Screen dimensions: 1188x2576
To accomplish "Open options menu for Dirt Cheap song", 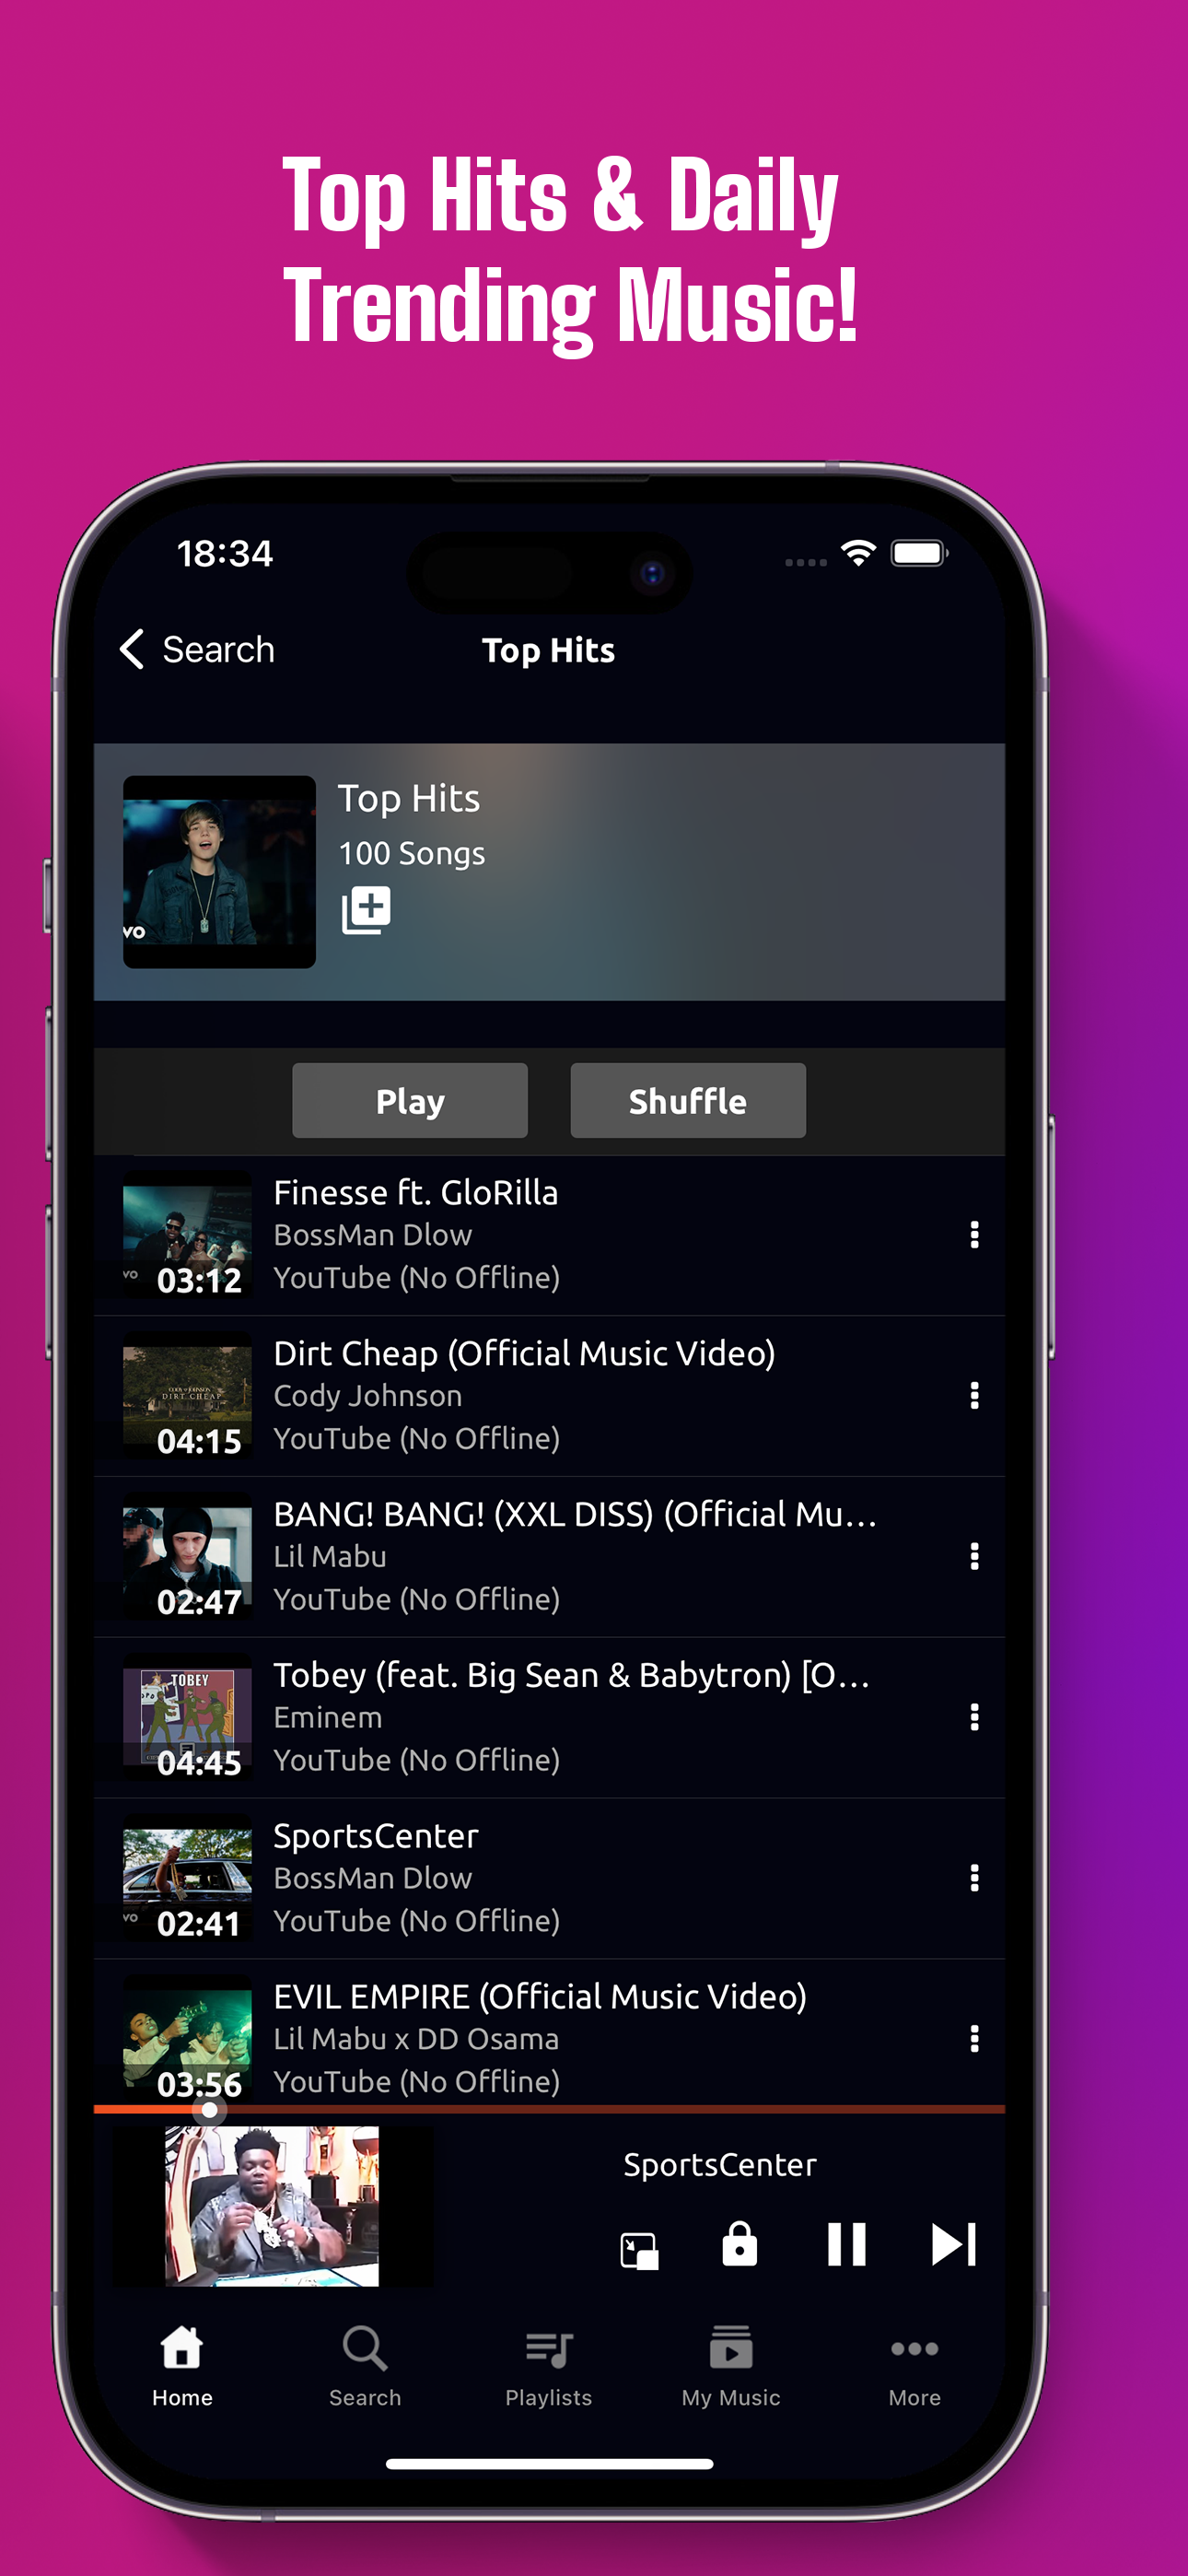I will [974, 1396].
